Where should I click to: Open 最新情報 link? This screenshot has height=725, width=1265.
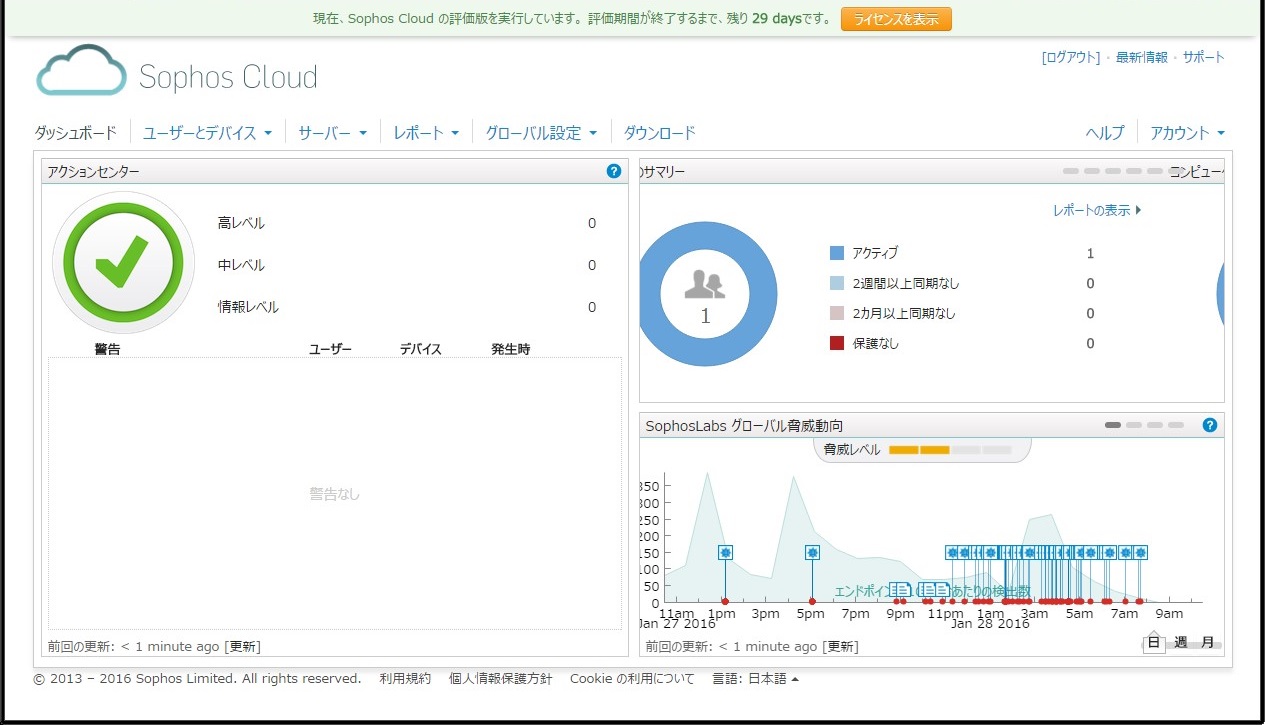point(1142,57)
